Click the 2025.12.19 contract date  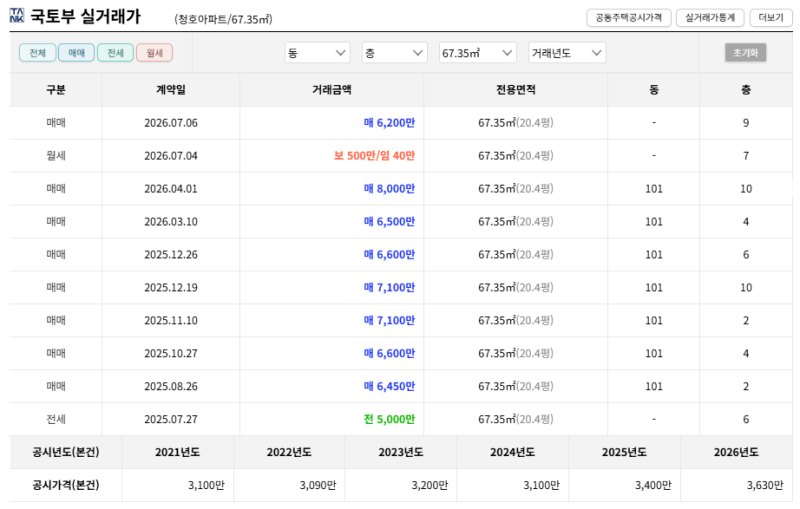[170, 288]
